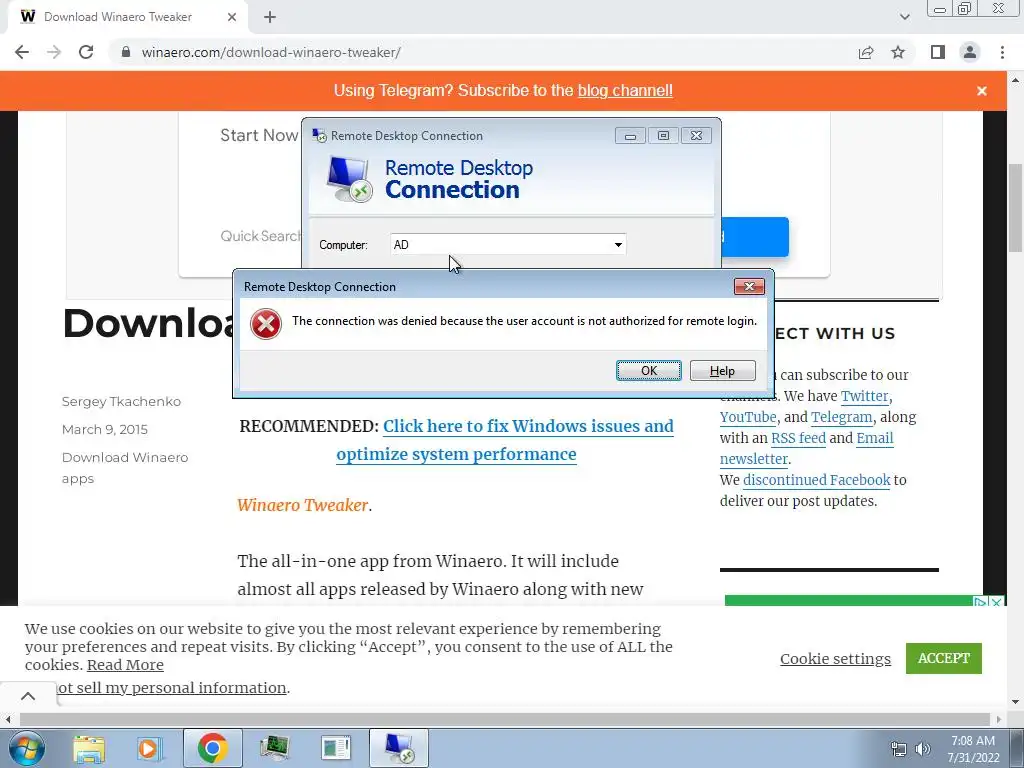
Task: Accept cookies
Action: click(944, 658)
